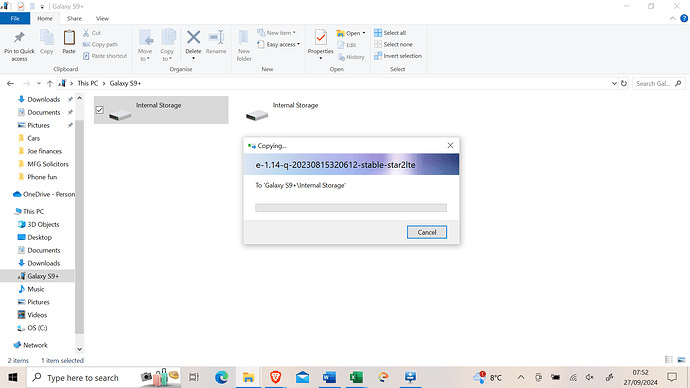Open the File menu tab
This screenshot has height=388, width=690.
[15, 18]
